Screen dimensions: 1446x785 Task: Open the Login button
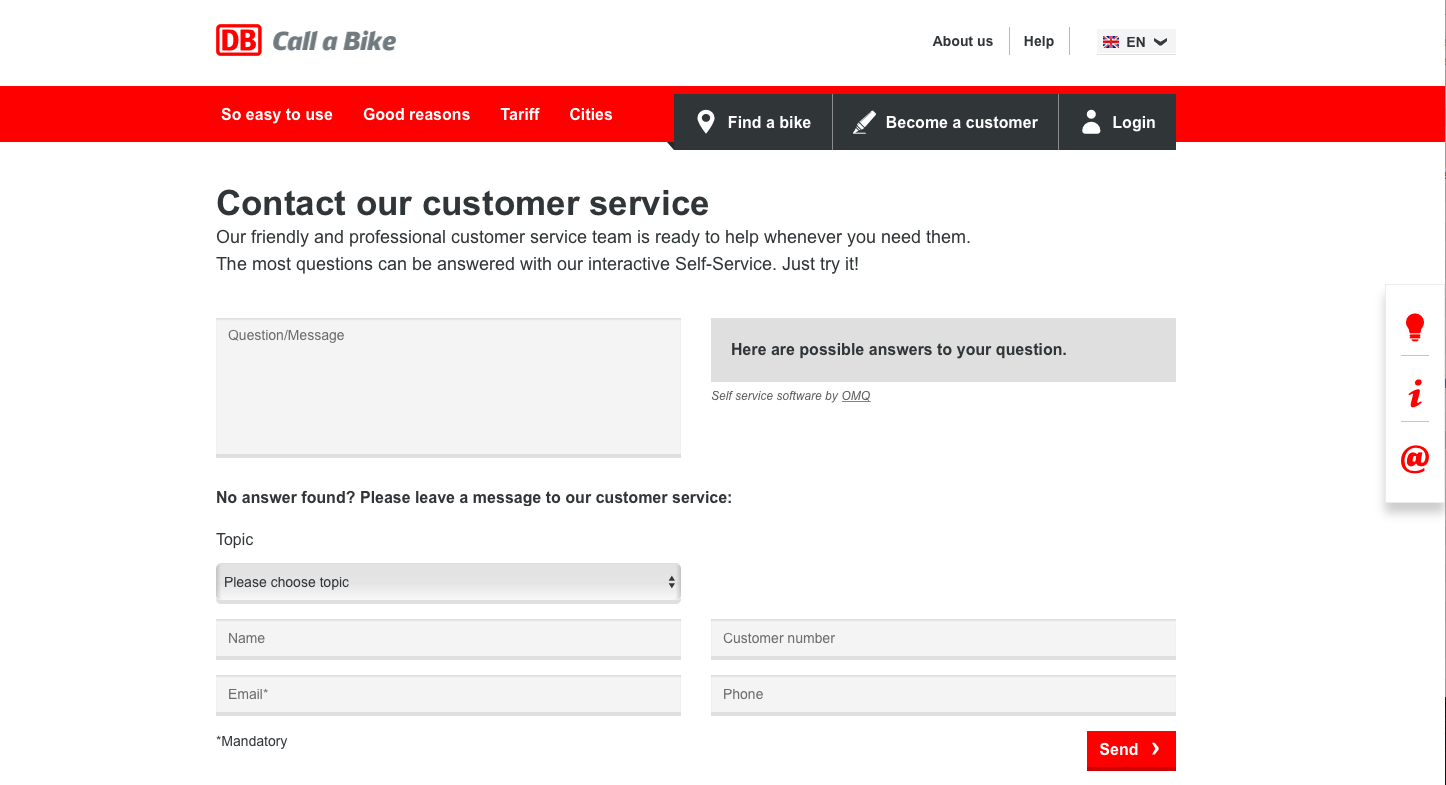pos(1117,122)
